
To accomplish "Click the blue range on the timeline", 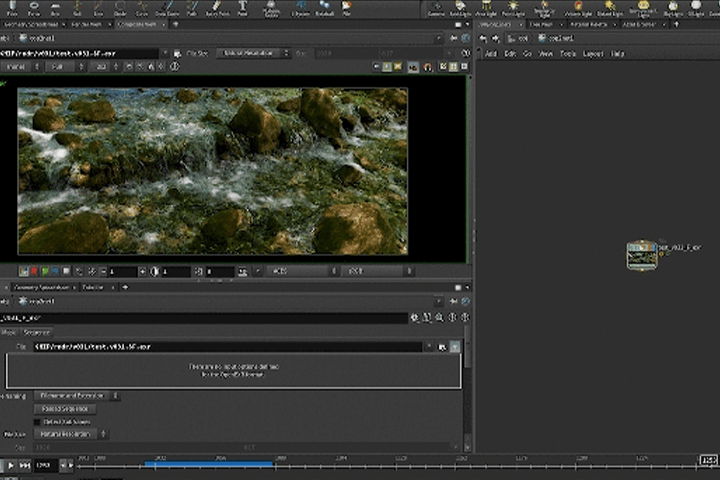I will 209,464.
